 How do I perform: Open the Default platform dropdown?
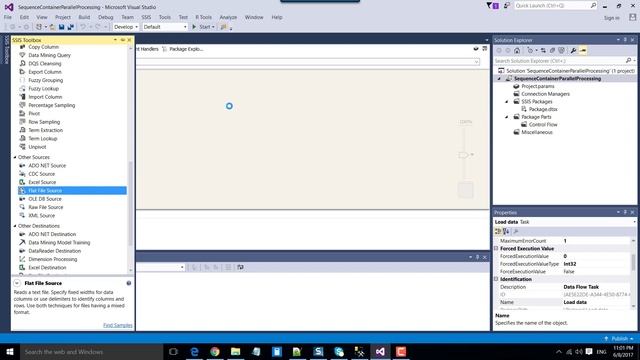(x=165, y=27)
